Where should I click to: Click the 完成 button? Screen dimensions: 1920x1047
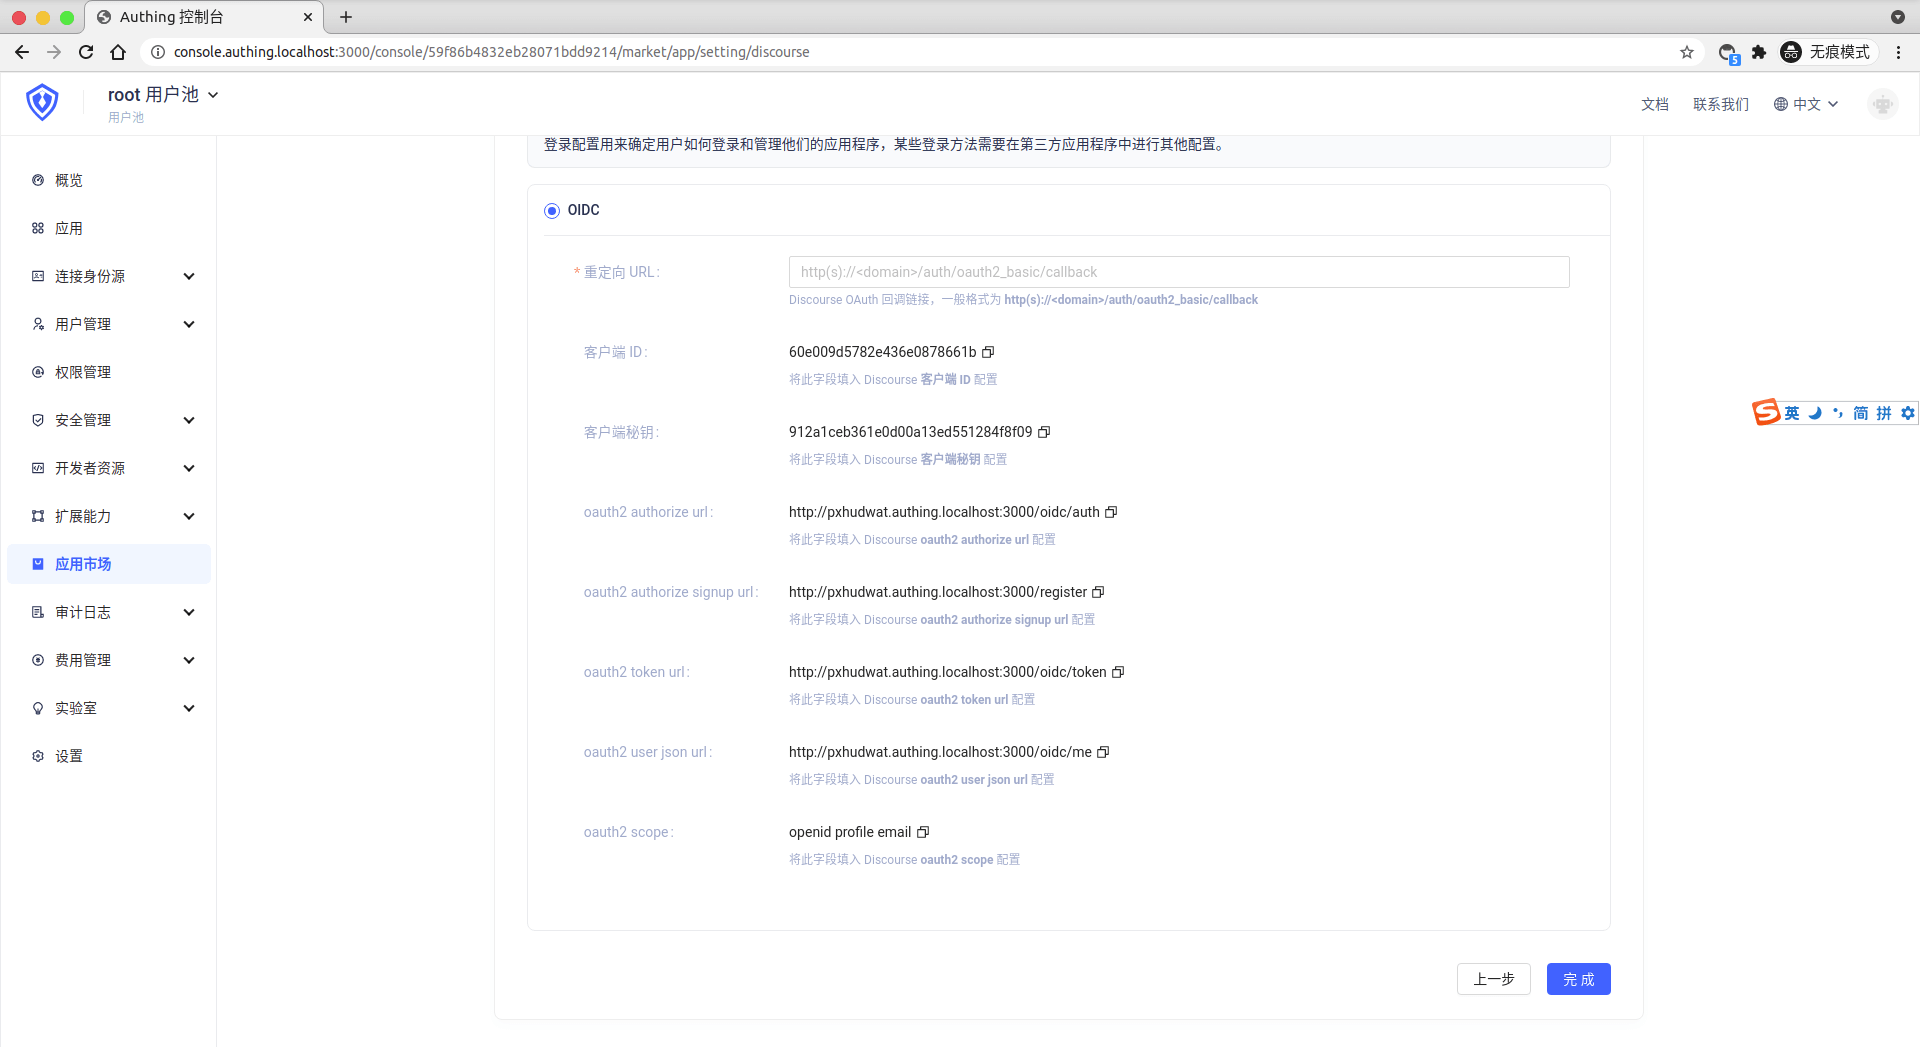(x=1578, y=979)
